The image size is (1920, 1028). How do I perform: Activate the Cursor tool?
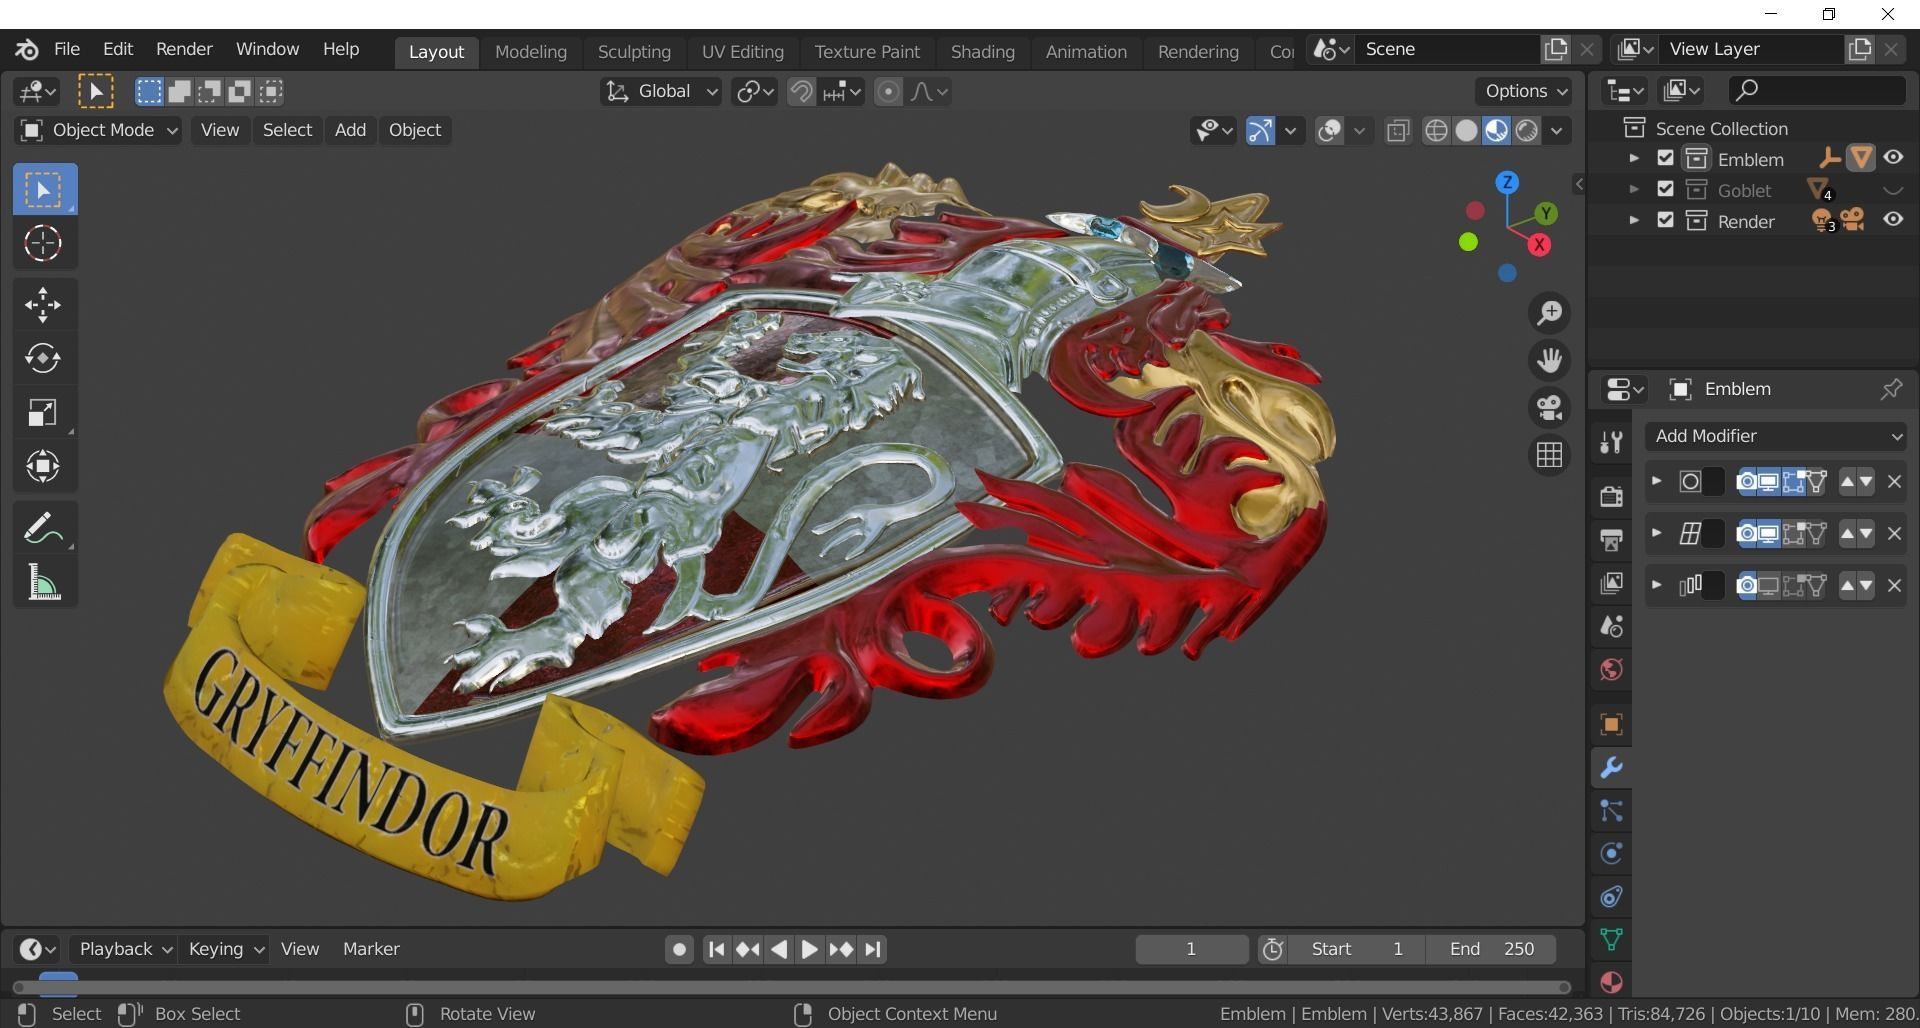pos(43,243)
